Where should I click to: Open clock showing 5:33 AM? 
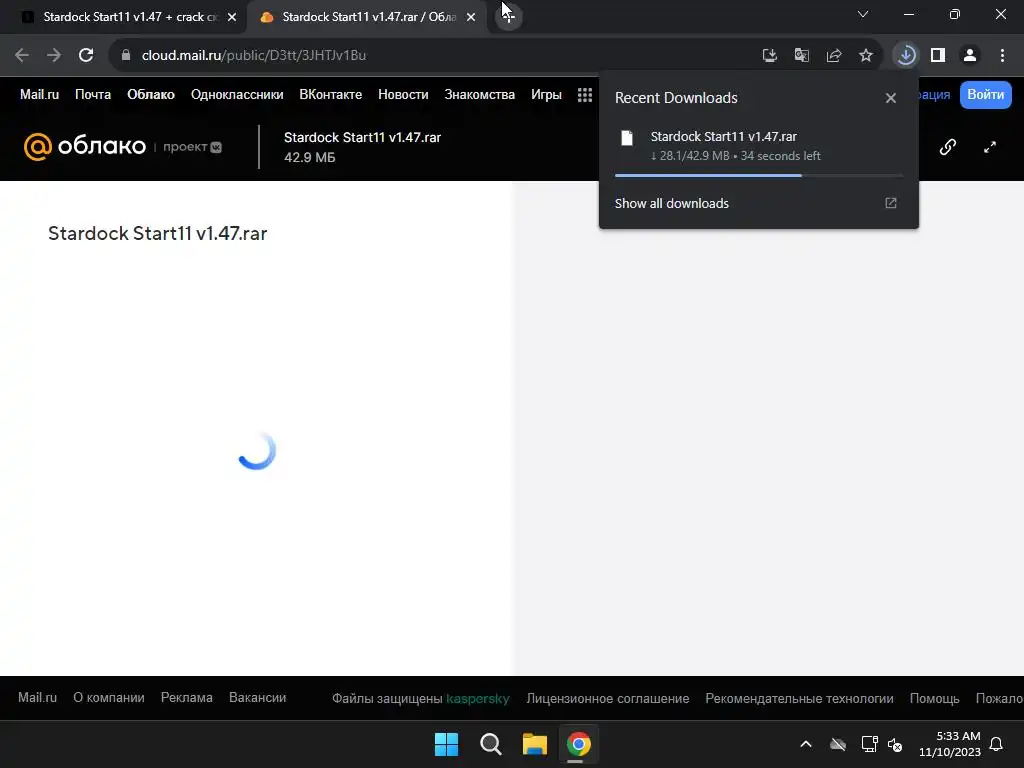coord(950,744)
